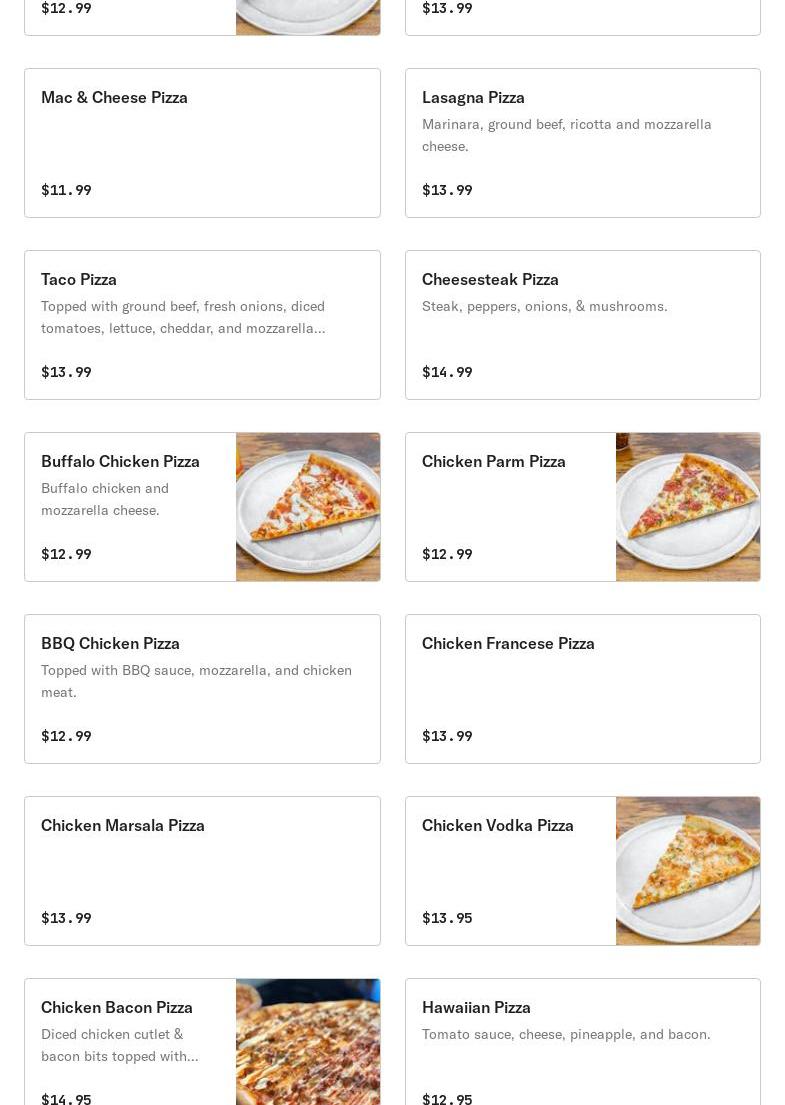Viewport: 785px width, 1105px height.
Task: Click the Lasagna Pizza description text
Action: (567, 135)
